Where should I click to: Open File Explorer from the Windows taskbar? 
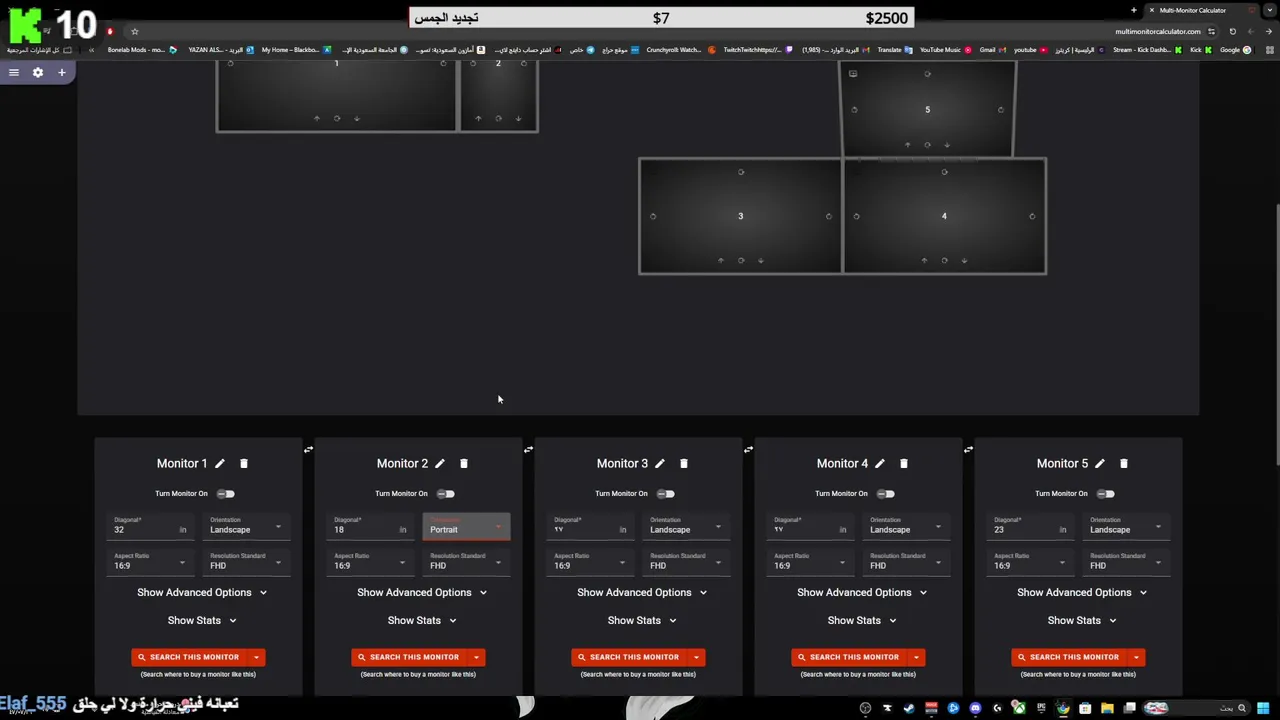[1107, 708]
